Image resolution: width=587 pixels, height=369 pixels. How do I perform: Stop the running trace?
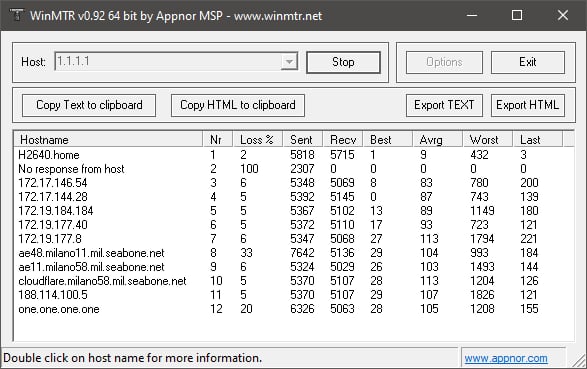[343, 62]
